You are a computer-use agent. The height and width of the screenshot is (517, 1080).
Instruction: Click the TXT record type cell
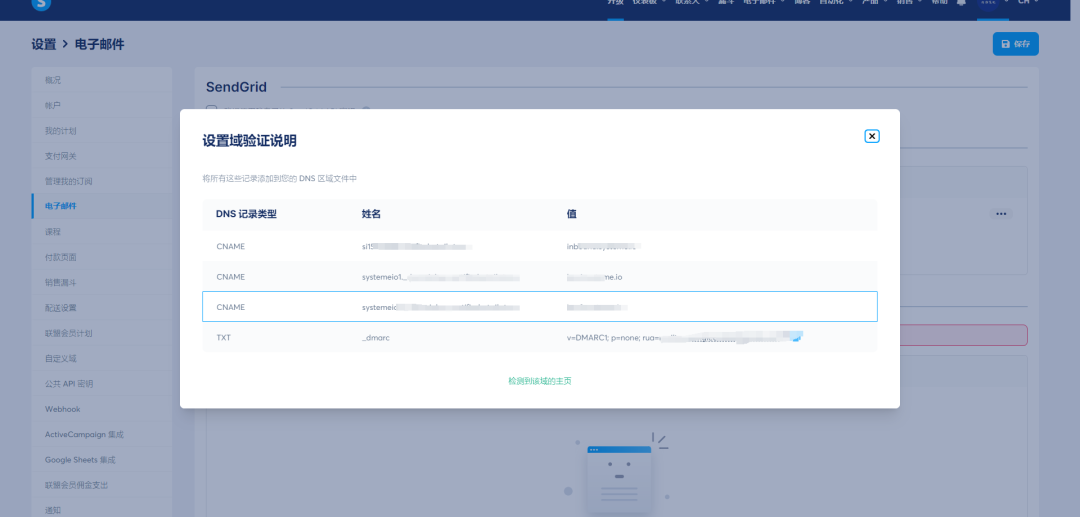pyautogui.click(x=223, y=337)
